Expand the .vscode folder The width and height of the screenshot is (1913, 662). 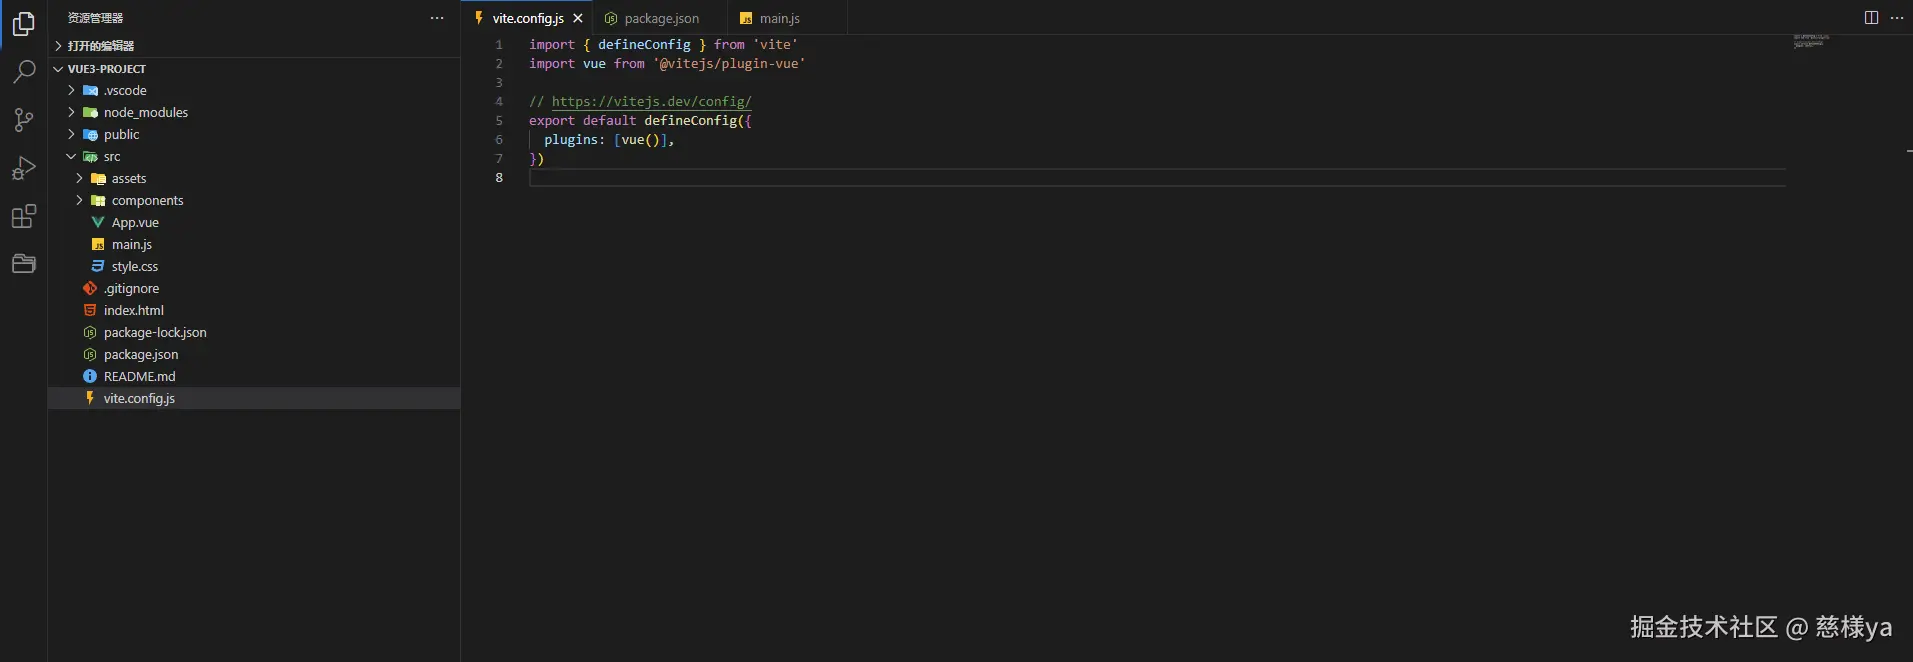71,90
